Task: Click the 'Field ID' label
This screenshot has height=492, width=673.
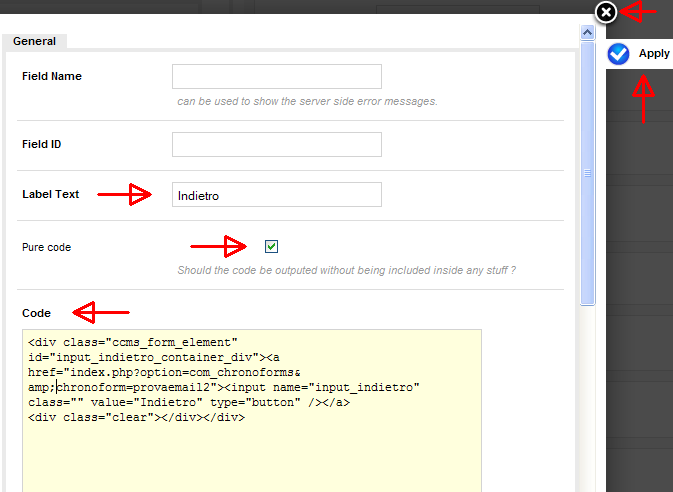Action: [42, 144]
